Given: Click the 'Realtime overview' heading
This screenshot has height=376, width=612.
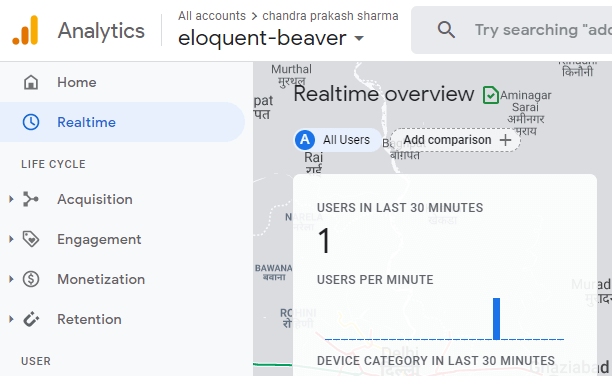Looking at the screenshot, I should (x=384, y=94).
